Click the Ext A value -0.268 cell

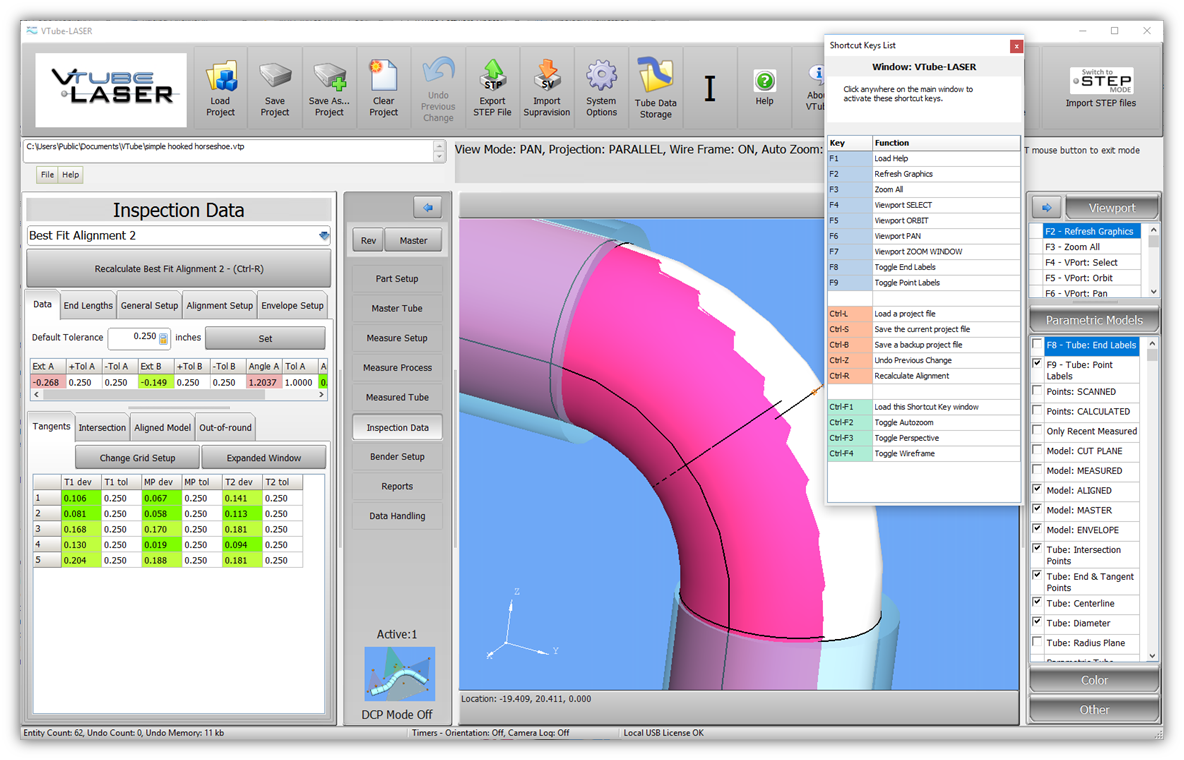pos(48,382)
